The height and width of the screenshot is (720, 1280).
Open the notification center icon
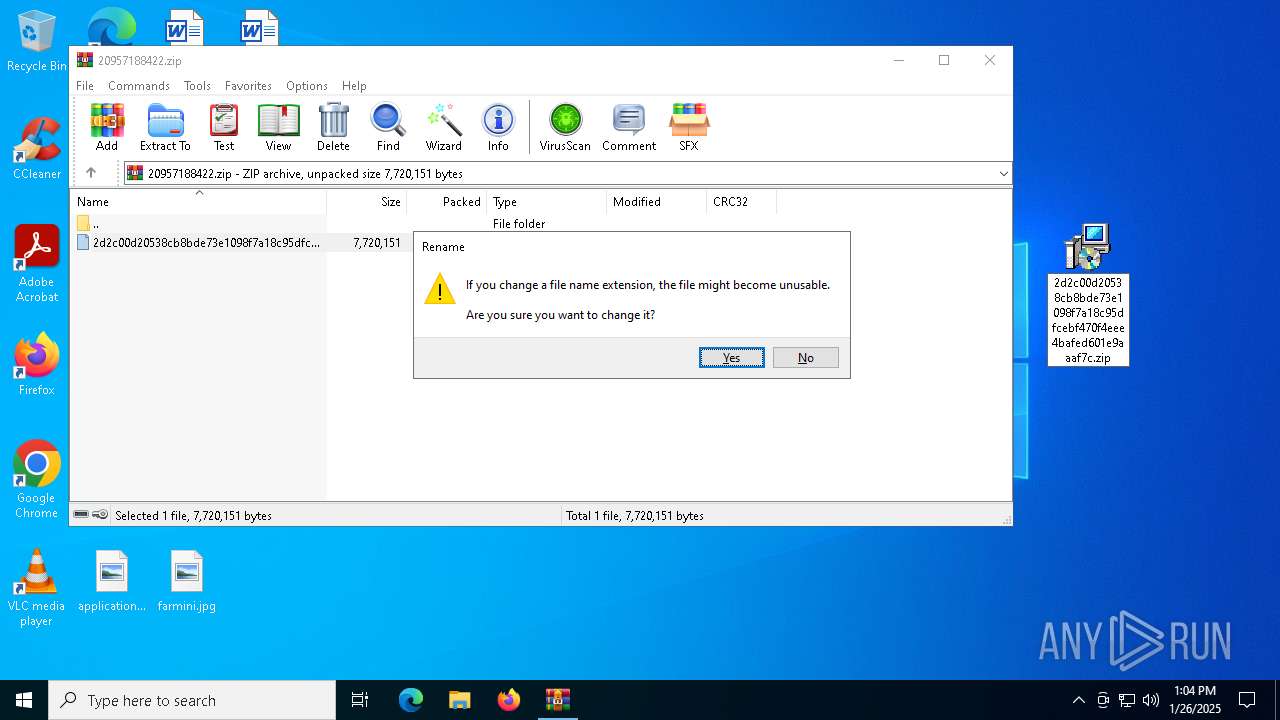(1247, 700)
